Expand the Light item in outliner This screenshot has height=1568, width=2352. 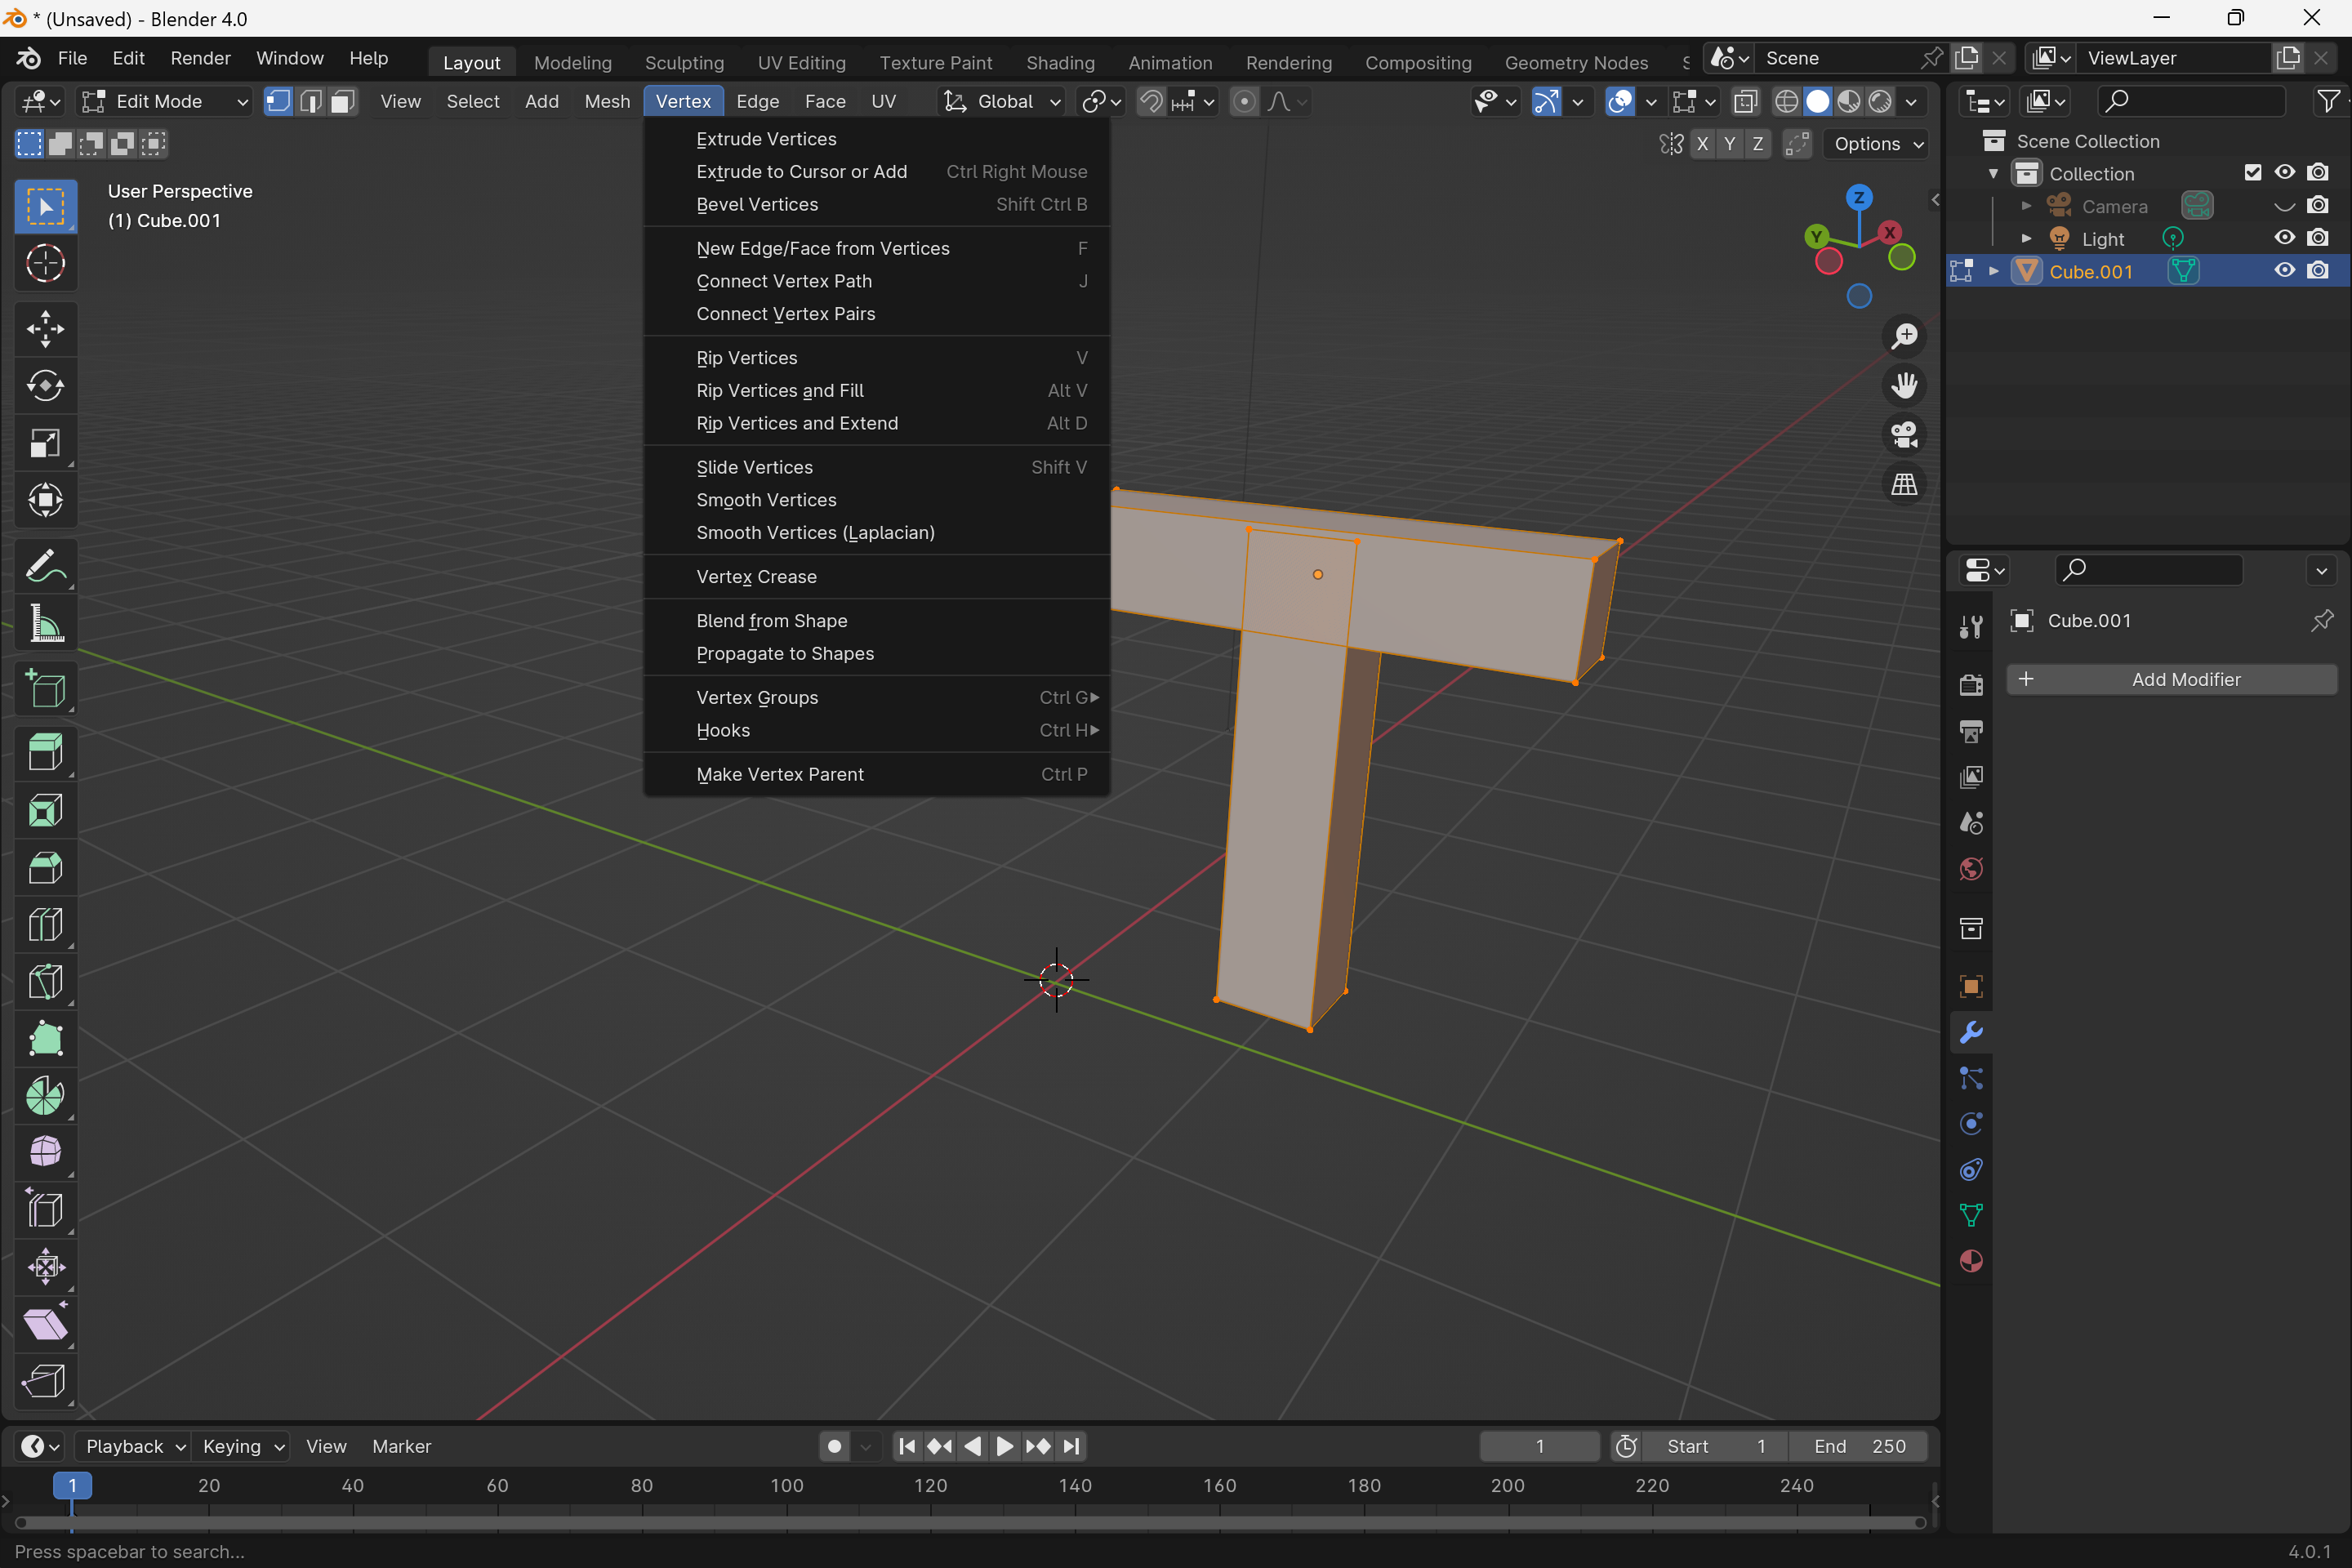click(2026, 239)
